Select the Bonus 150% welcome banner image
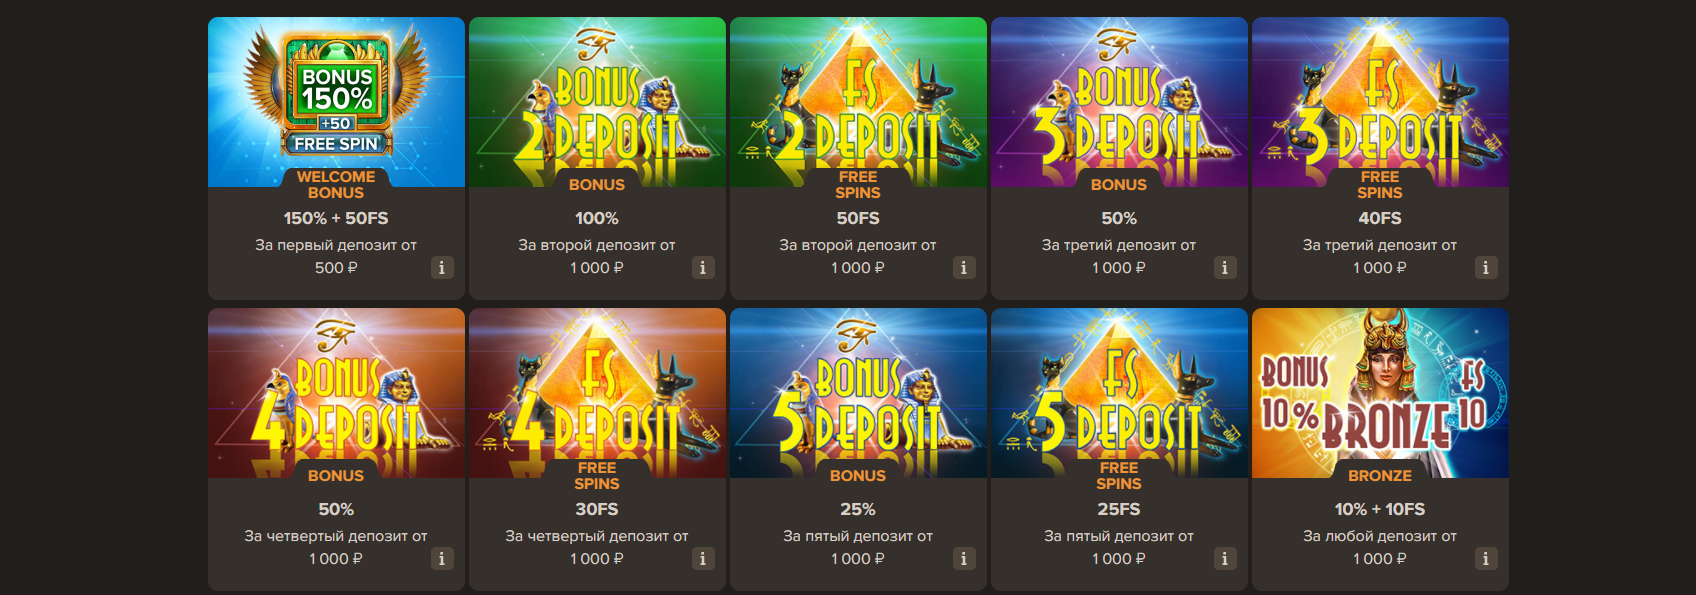Screen dimensions: 1696x595 point(336,102)
